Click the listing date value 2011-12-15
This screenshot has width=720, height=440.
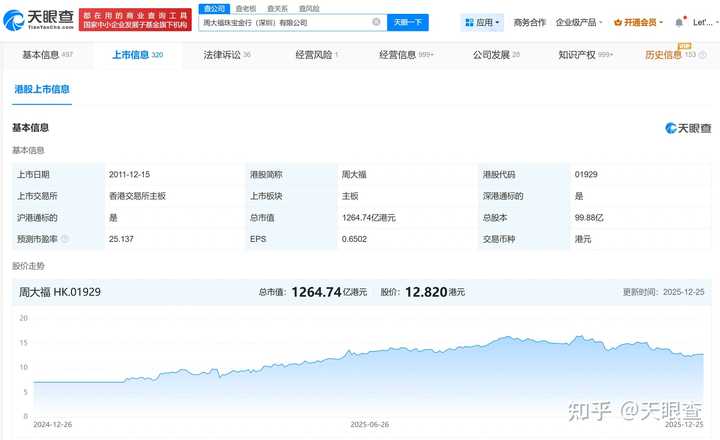pyautogui.click(x=129, y=175)
